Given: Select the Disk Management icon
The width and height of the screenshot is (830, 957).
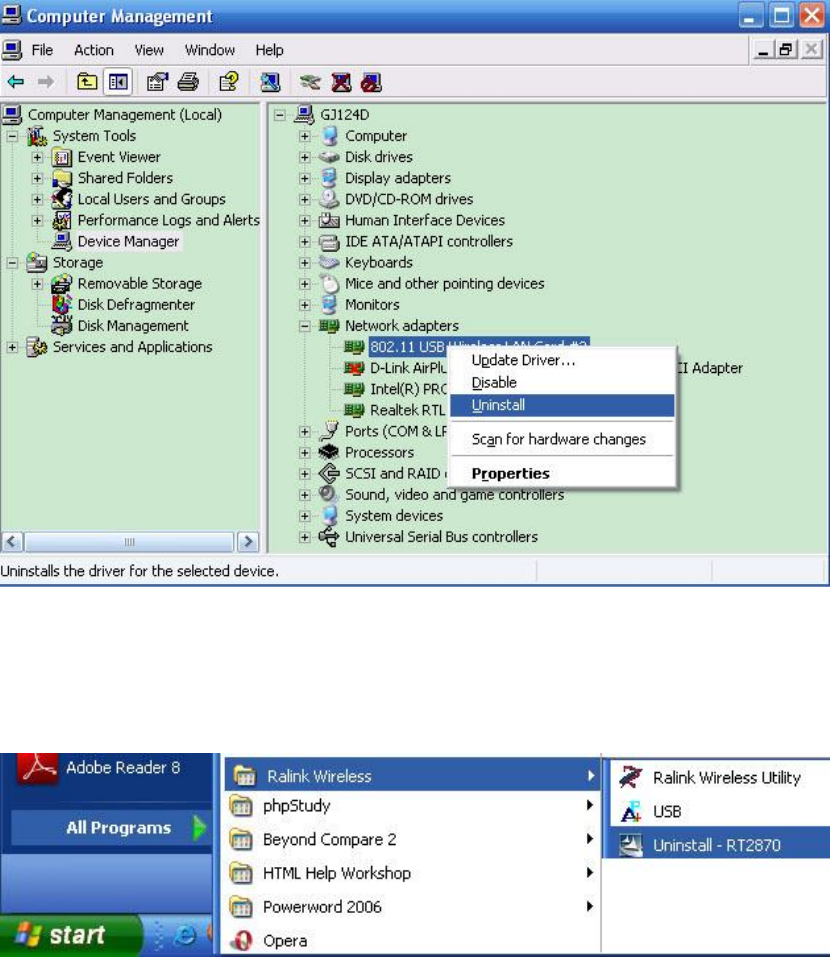Looking at the screenshot, I should pyautogui.click(x=62, y=325).
